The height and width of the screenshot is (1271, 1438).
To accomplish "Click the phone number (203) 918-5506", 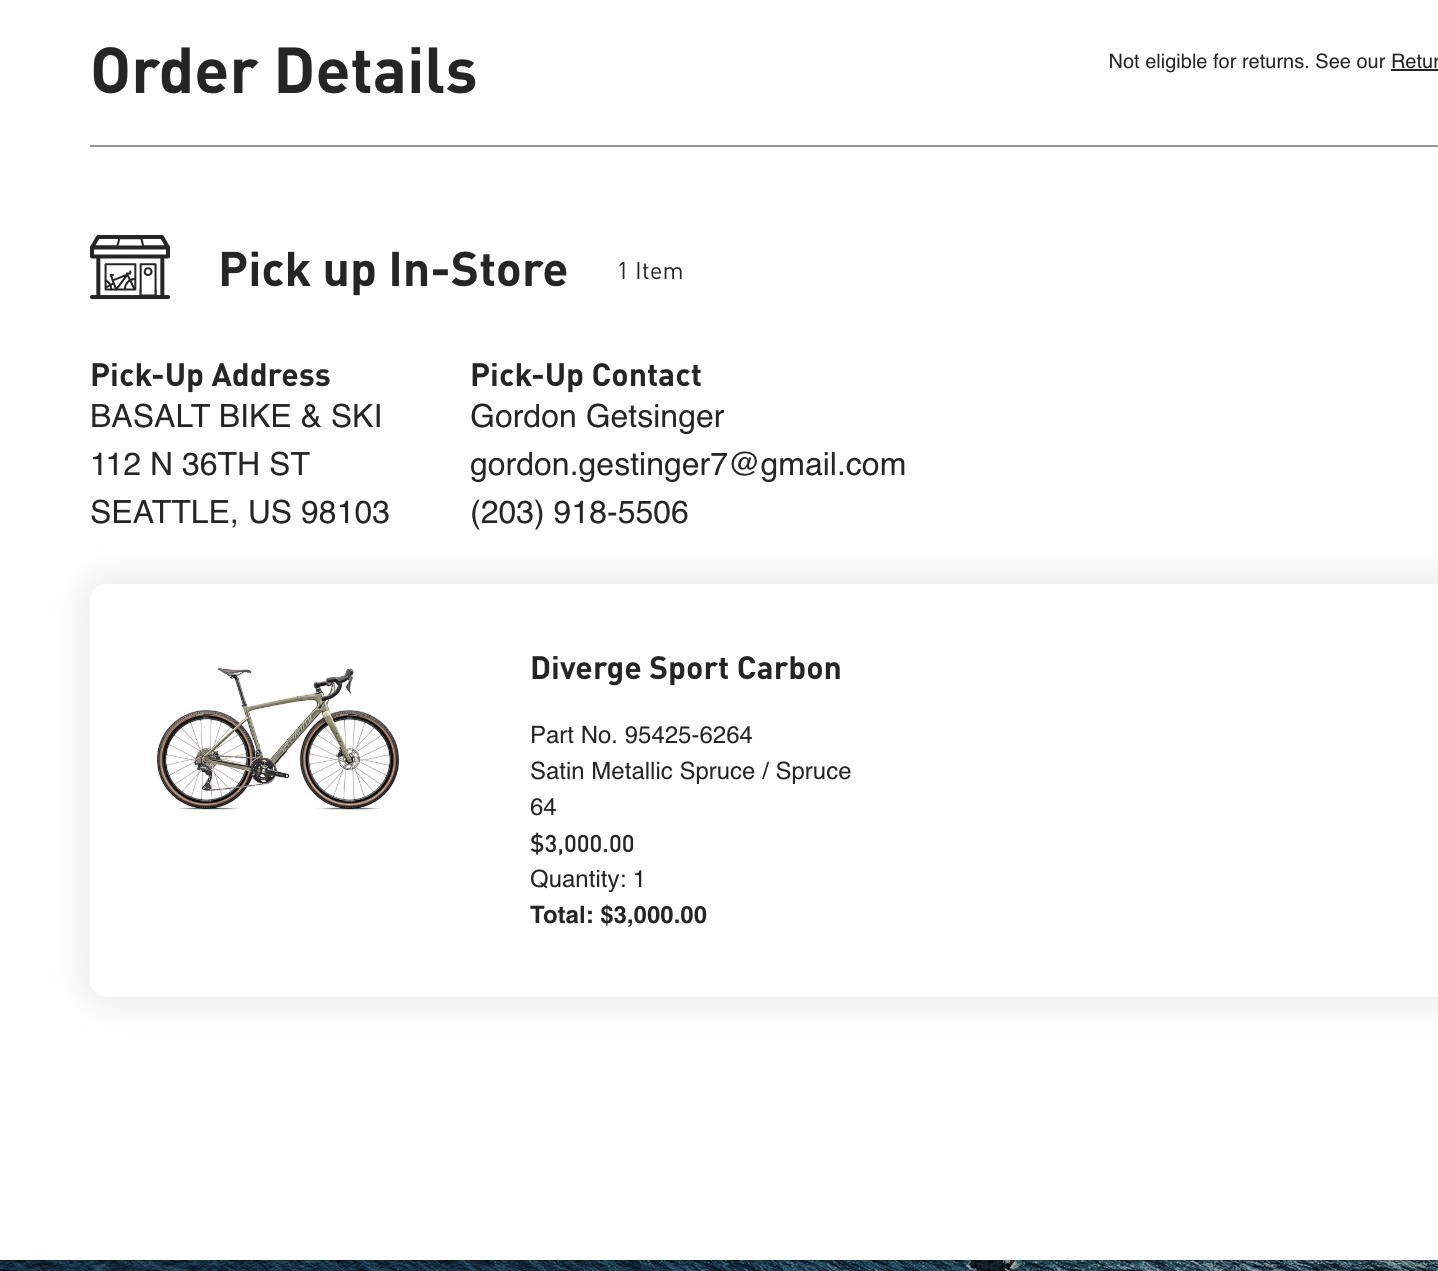I will click(x=579, y=512).
